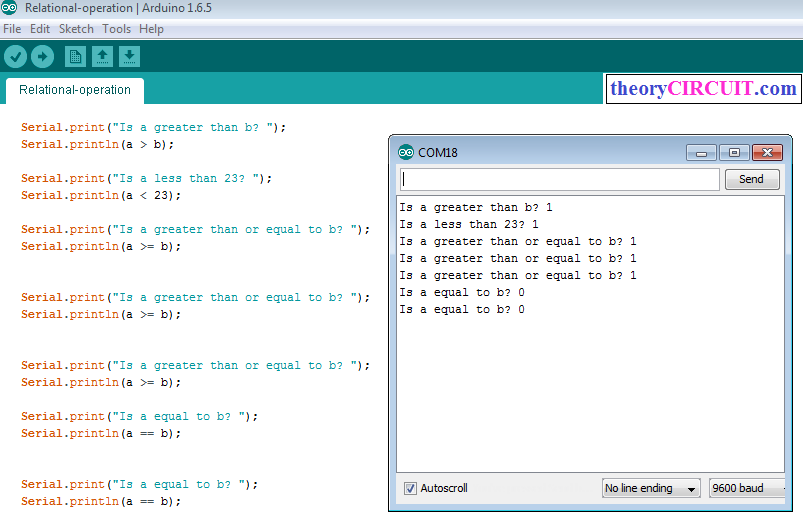Click the Arduino logo in COM18 title bar
The width and height of the screenshot is (803, 521).
pos(405,153)
